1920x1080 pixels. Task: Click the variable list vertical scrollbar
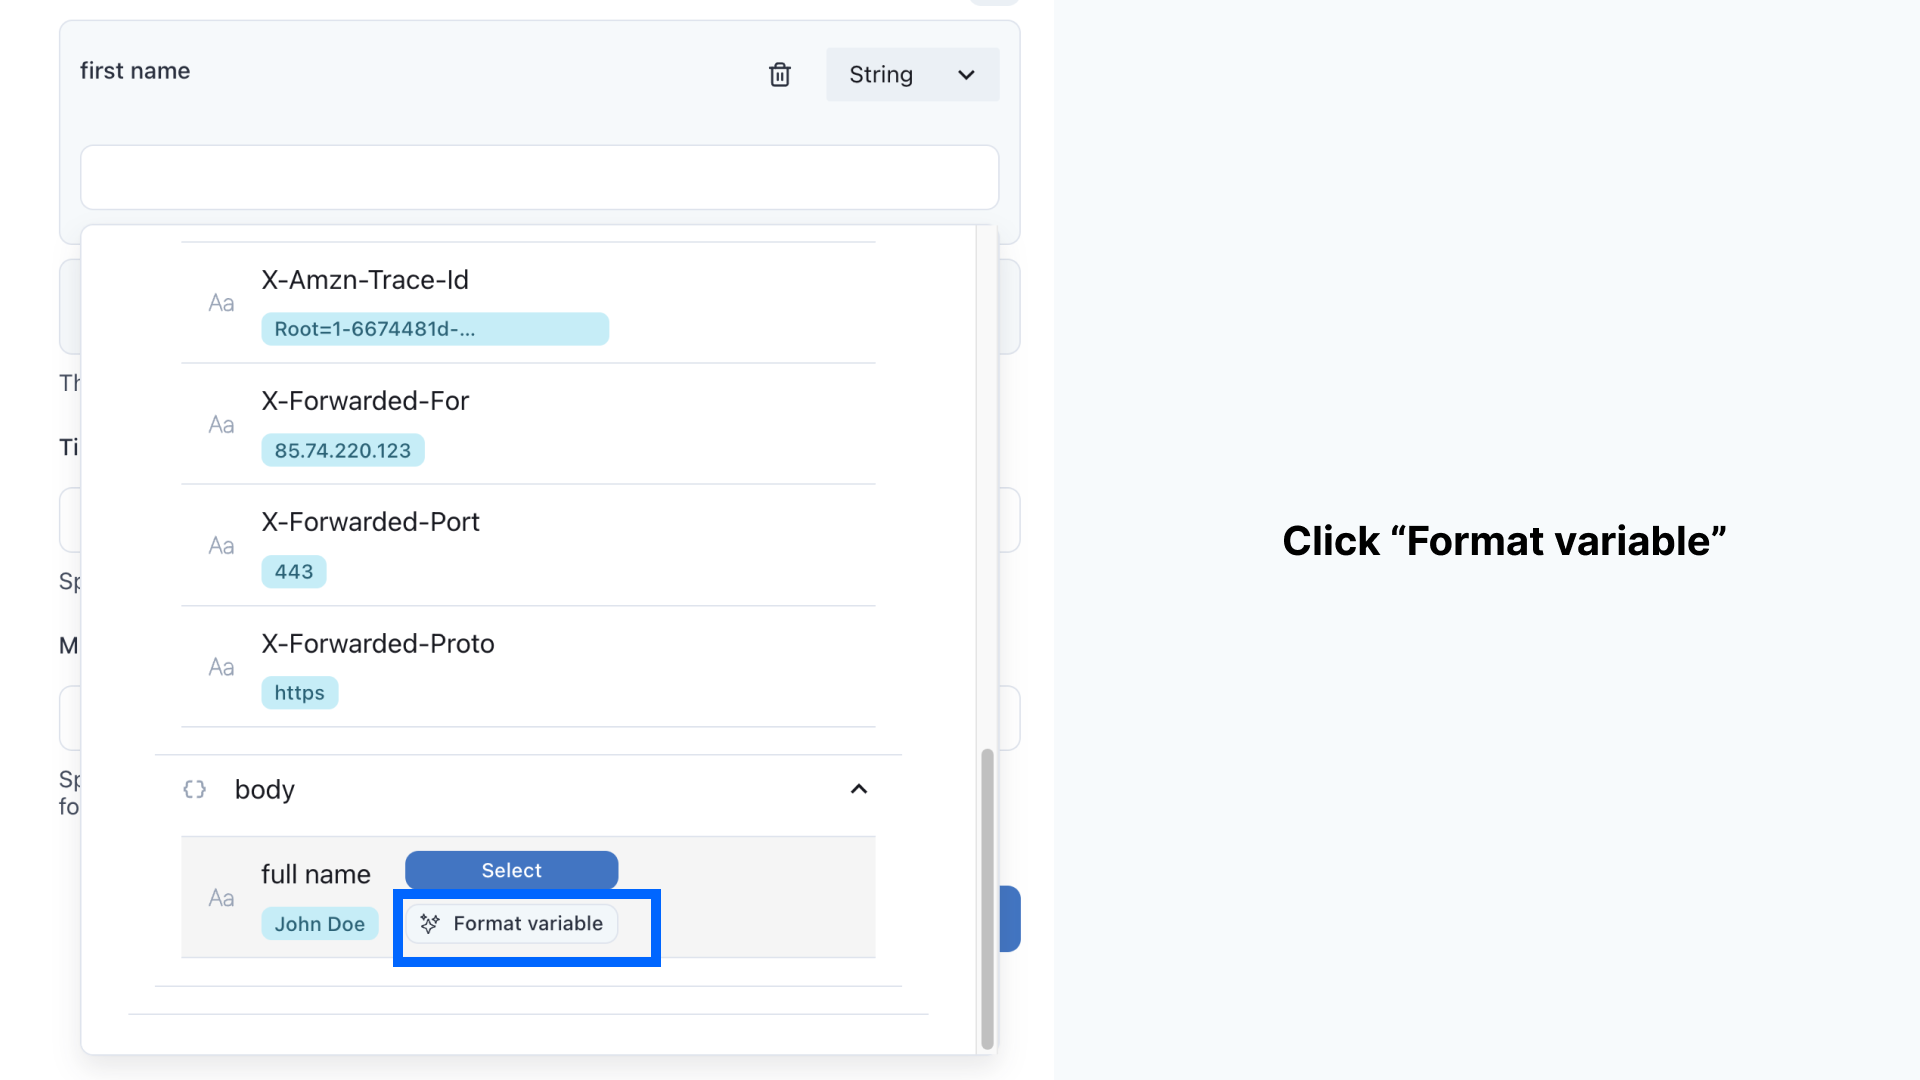(x=987, y=897)
